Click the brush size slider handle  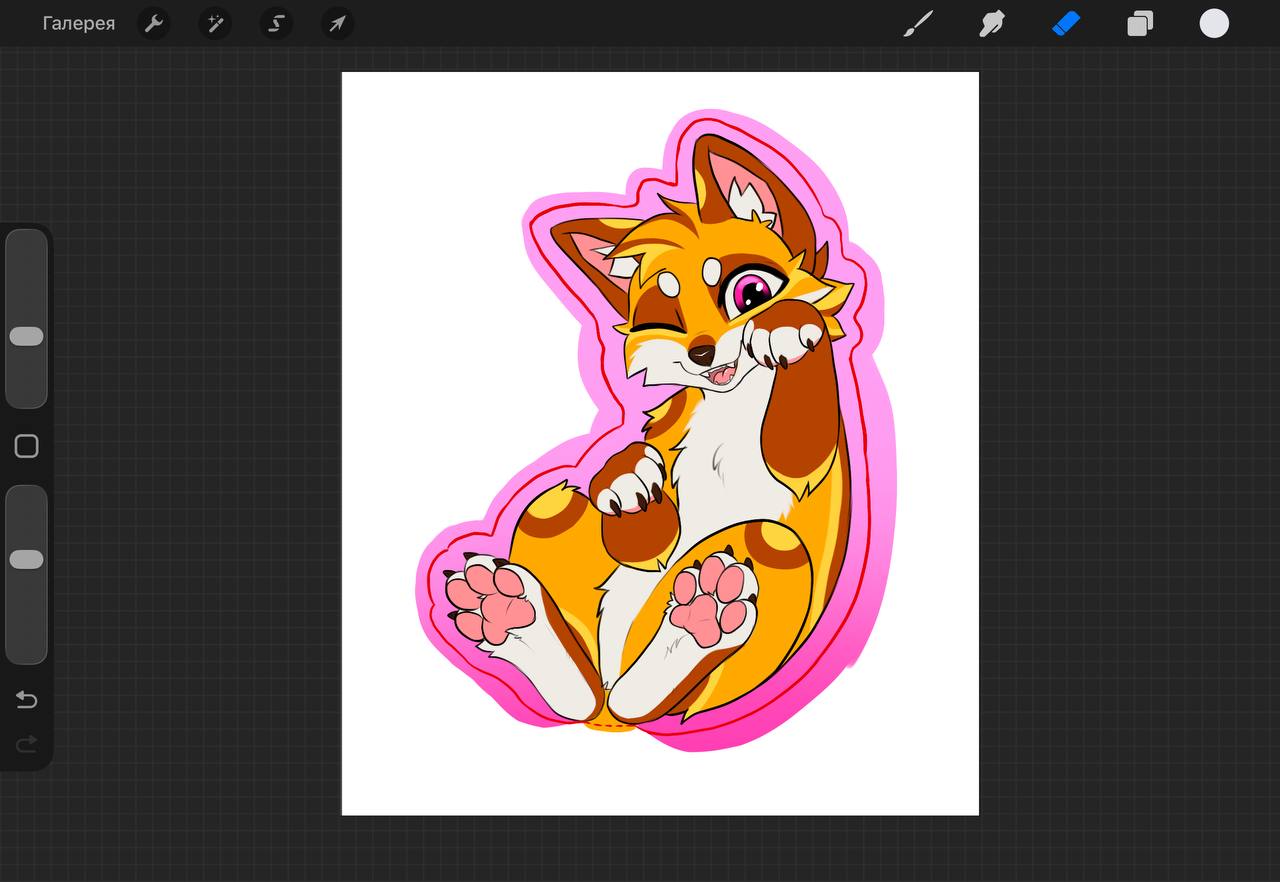point(26,336)
